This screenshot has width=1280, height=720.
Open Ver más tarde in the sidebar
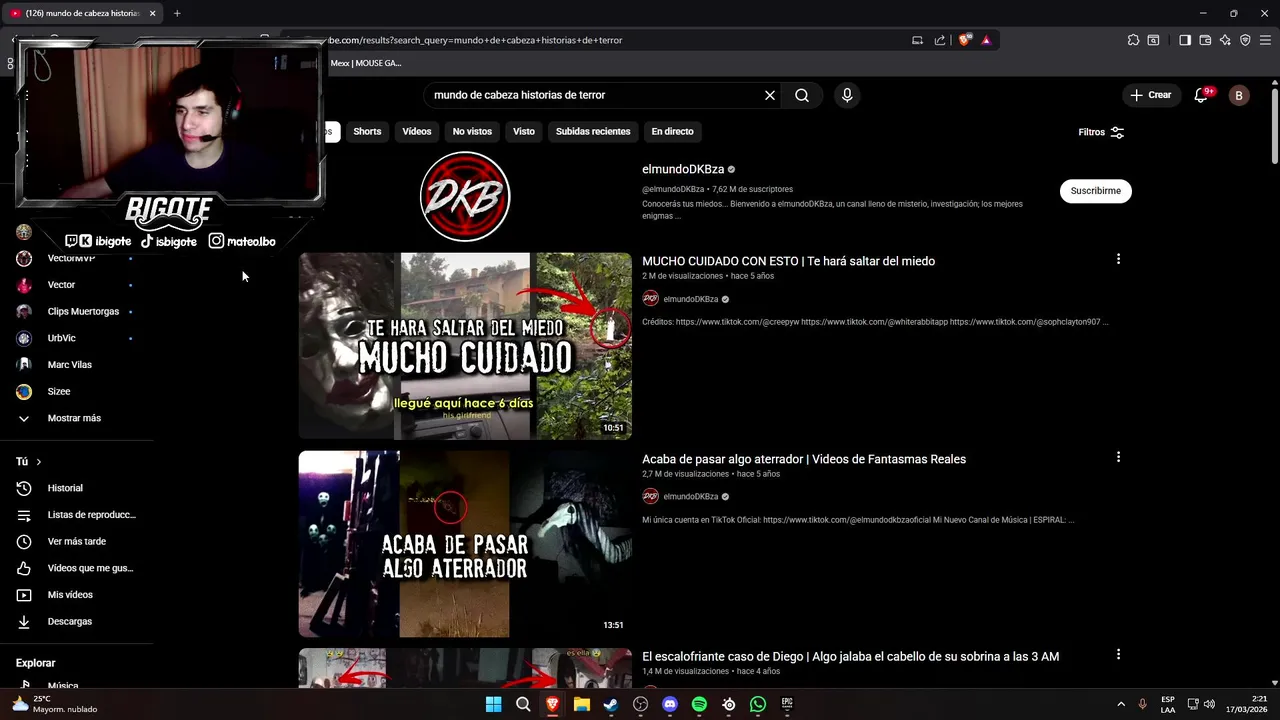point(76,541)
